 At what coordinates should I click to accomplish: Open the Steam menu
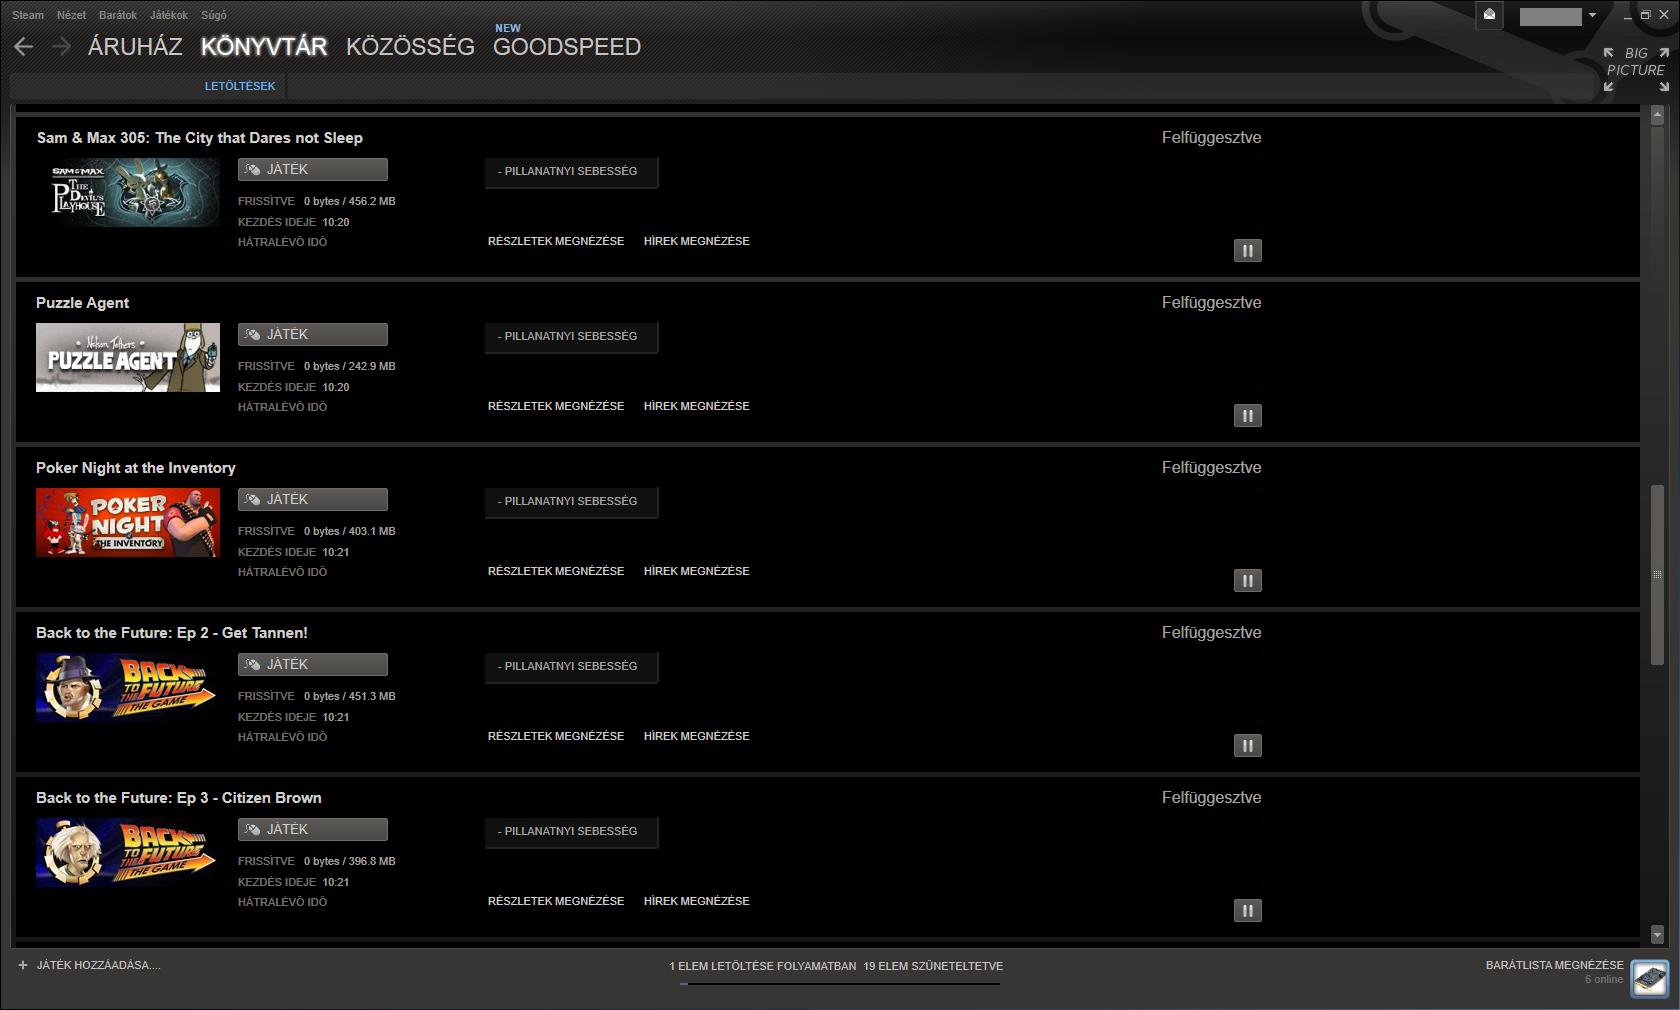28,15
